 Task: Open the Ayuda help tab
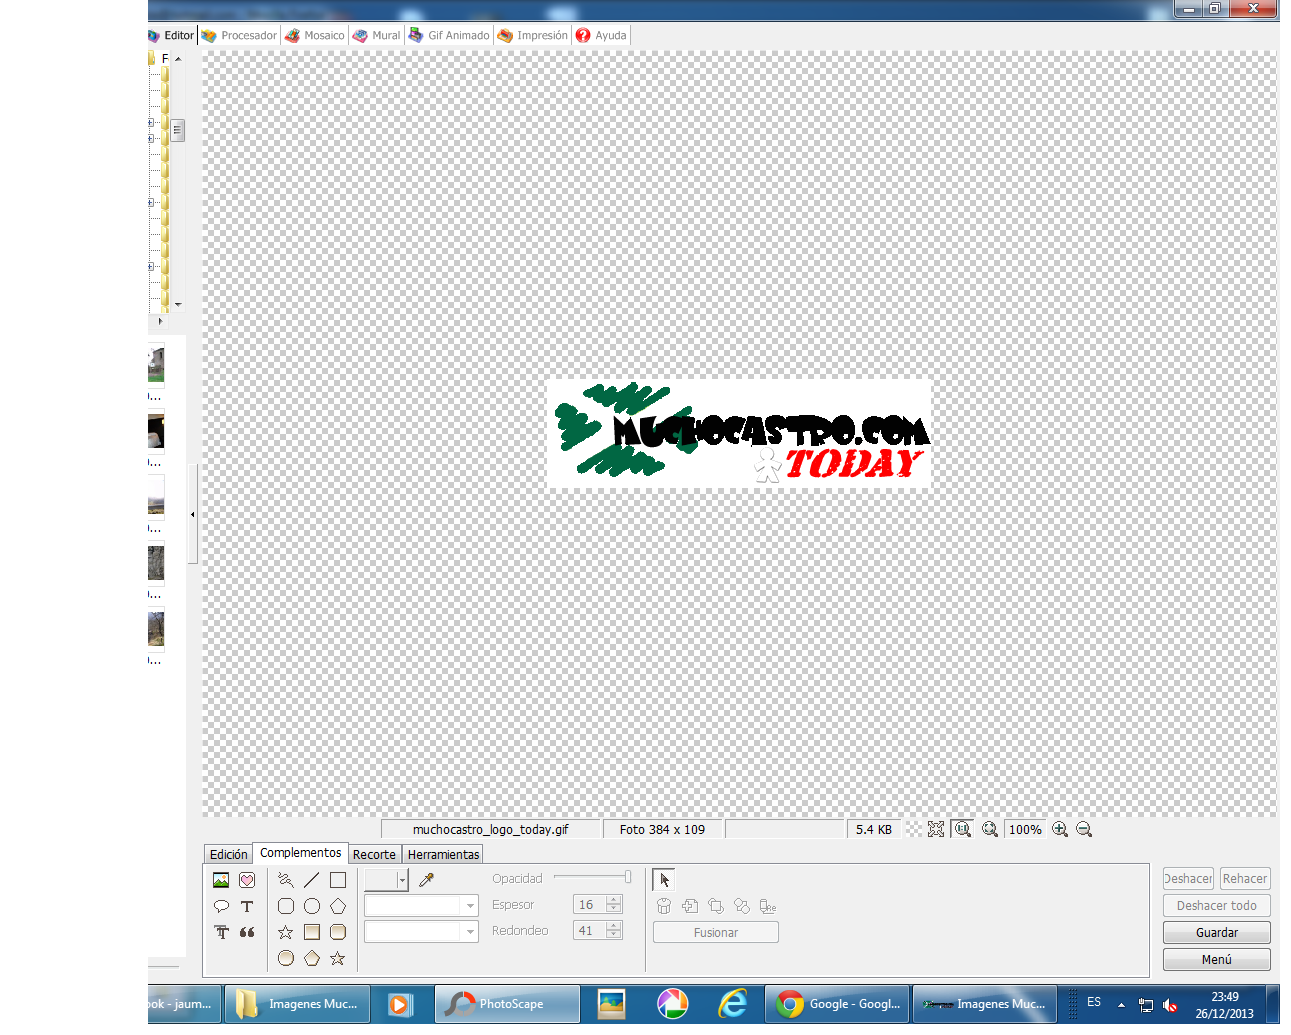tap(601, 35)
